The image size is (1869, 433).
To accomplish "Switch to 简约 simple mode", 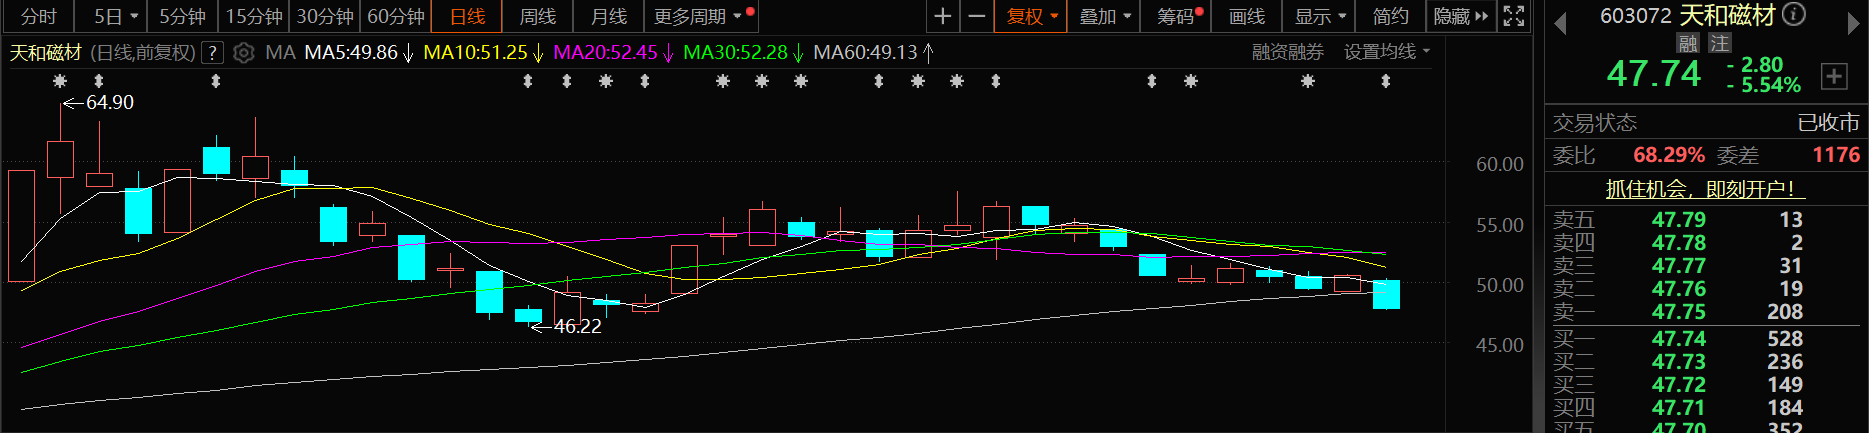I will 1391,16.
